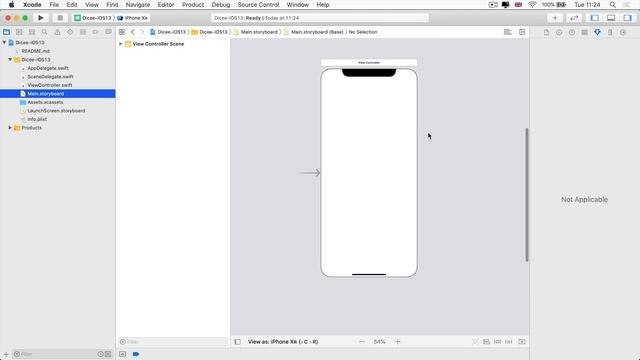Image resolution: width=640 pixels, height=360 pixels.
Task: Open the Debug navigator
Action: pyautogui.click(x=83, y=32)
